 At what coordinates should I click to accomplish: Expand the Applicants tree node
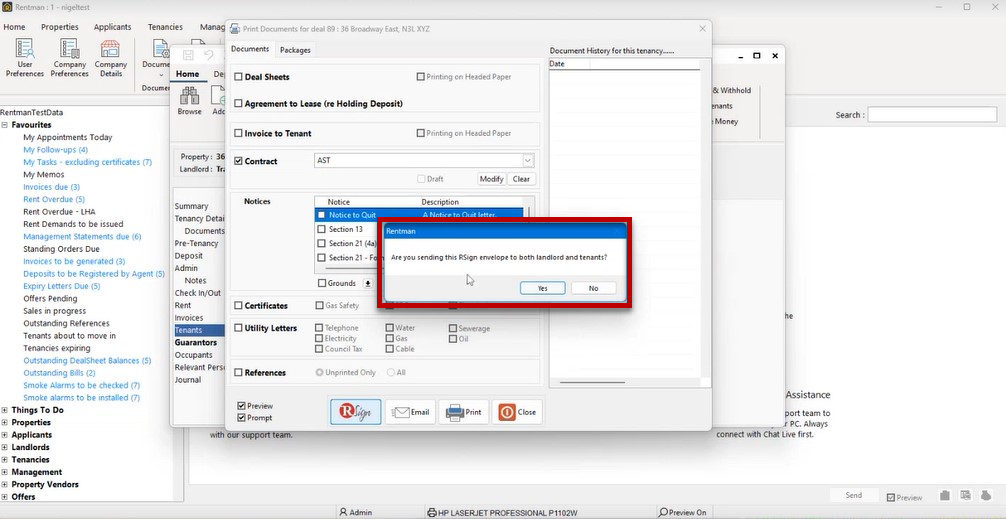point(5,435)
